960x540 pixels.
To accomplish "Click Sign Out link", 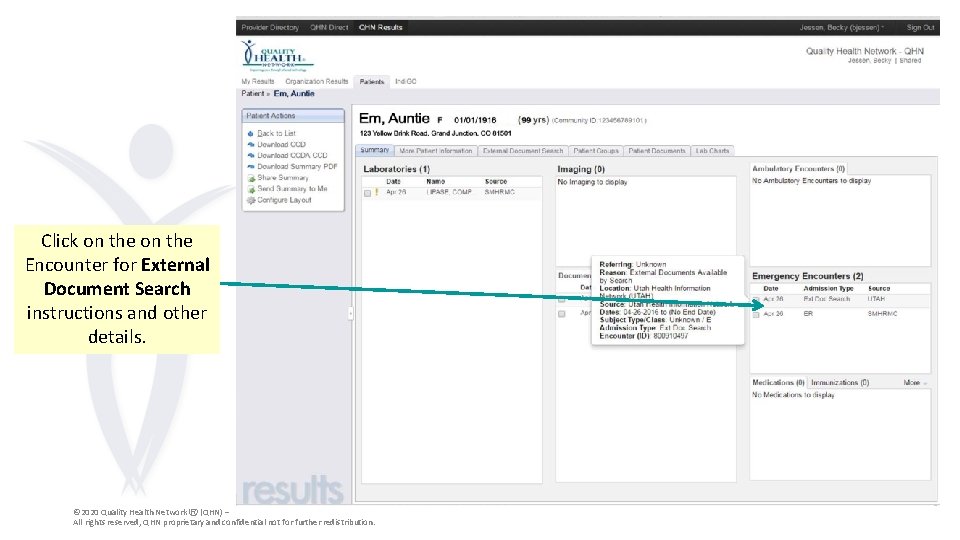I will (920, 28).
